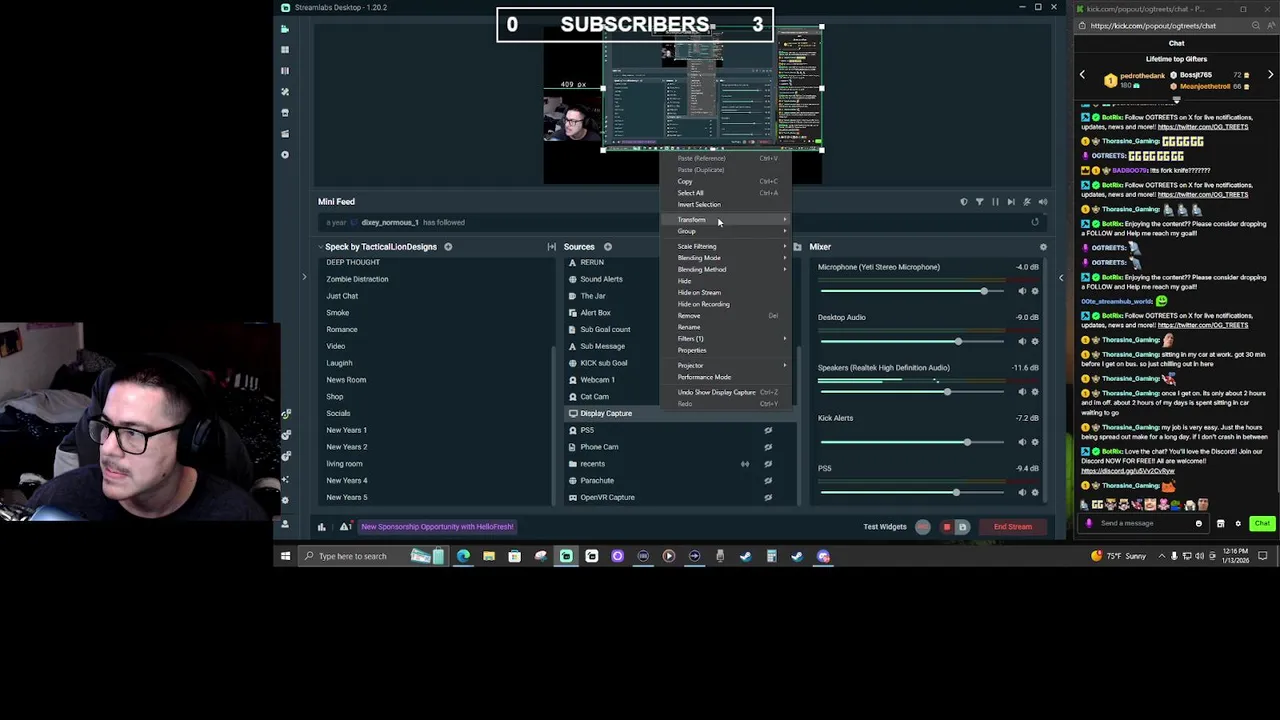The height and width of the screenshot is (720, 1280).
Task: Click the add scene plus icon
Action: click(x=448, y=247)
